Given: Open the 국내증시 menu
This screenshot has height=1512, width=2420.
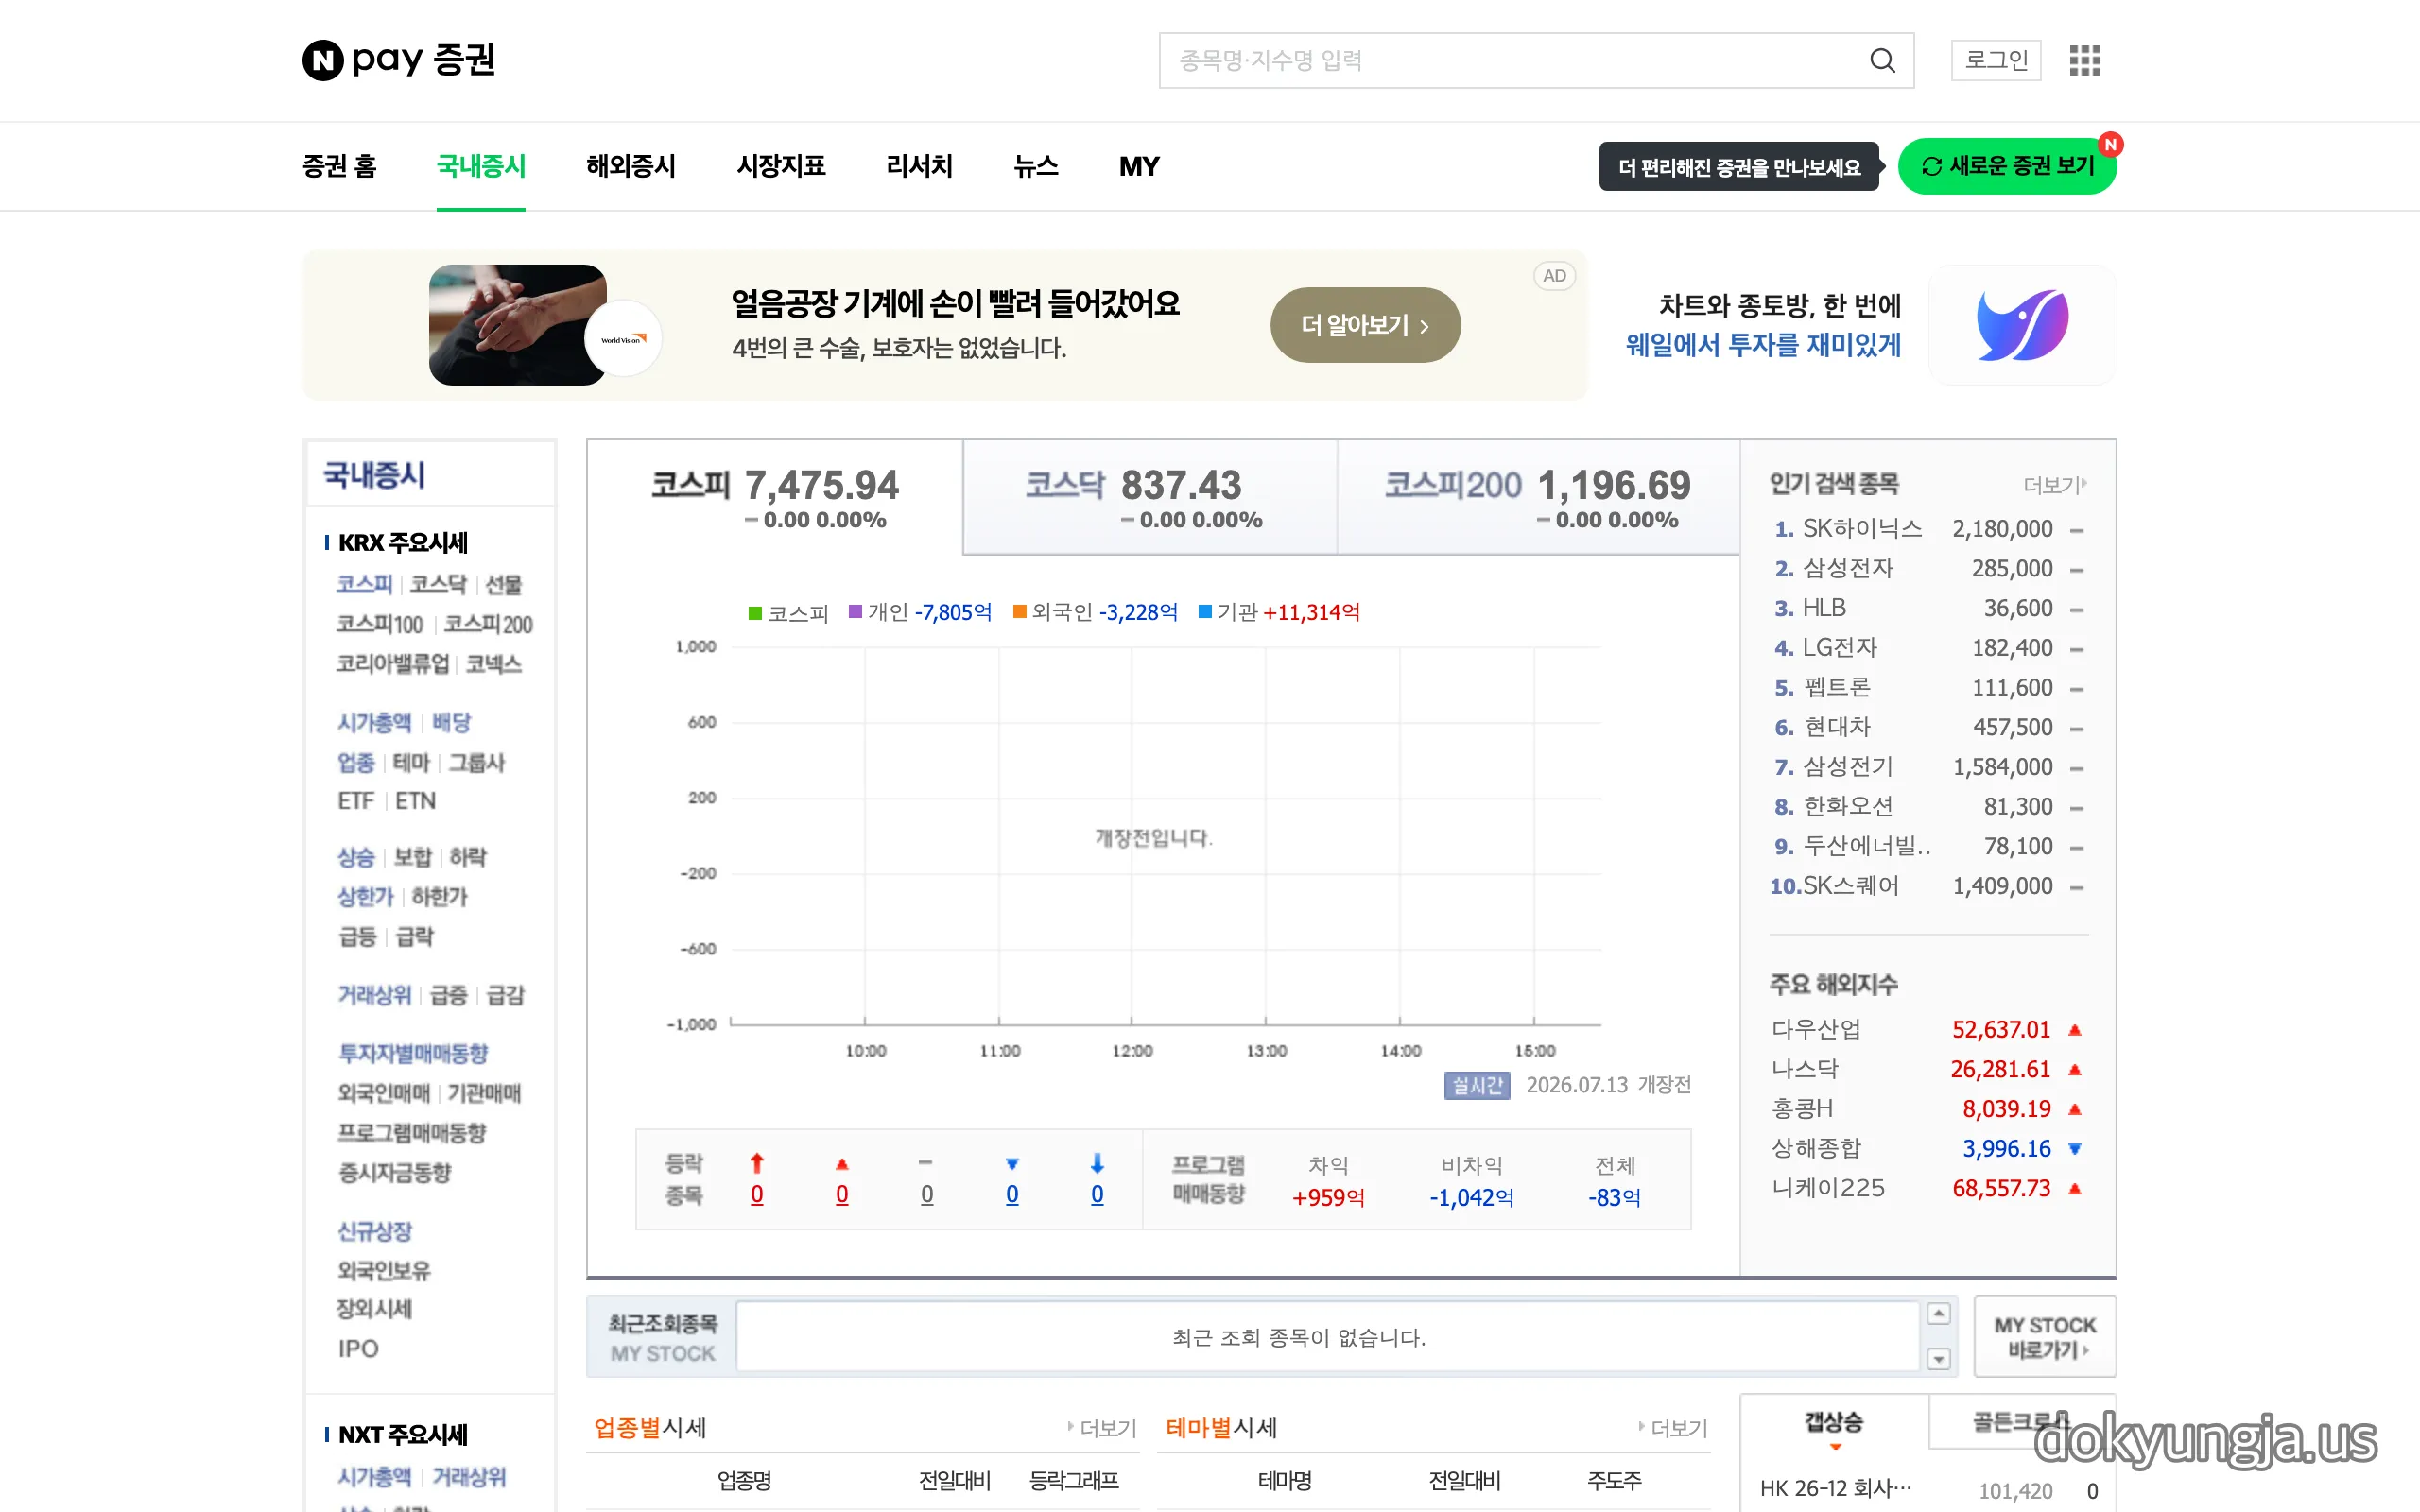Looking at the screenshot, I should 481,166.
